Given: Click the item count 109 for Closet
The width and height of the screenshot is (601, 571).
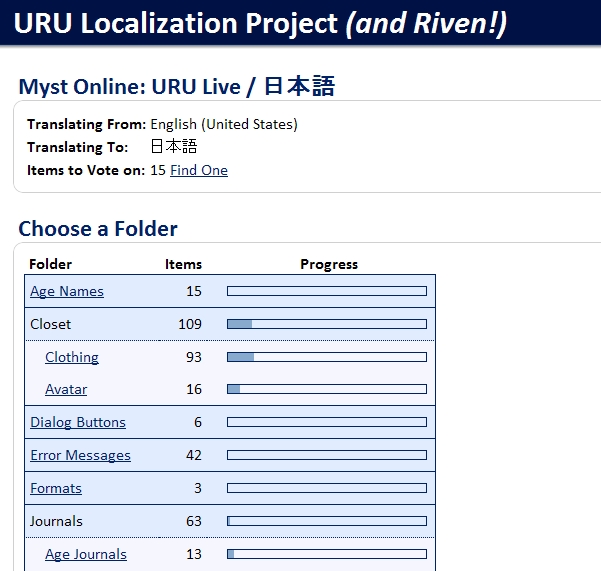Looking at the screenshot, I should coord(190,324).
